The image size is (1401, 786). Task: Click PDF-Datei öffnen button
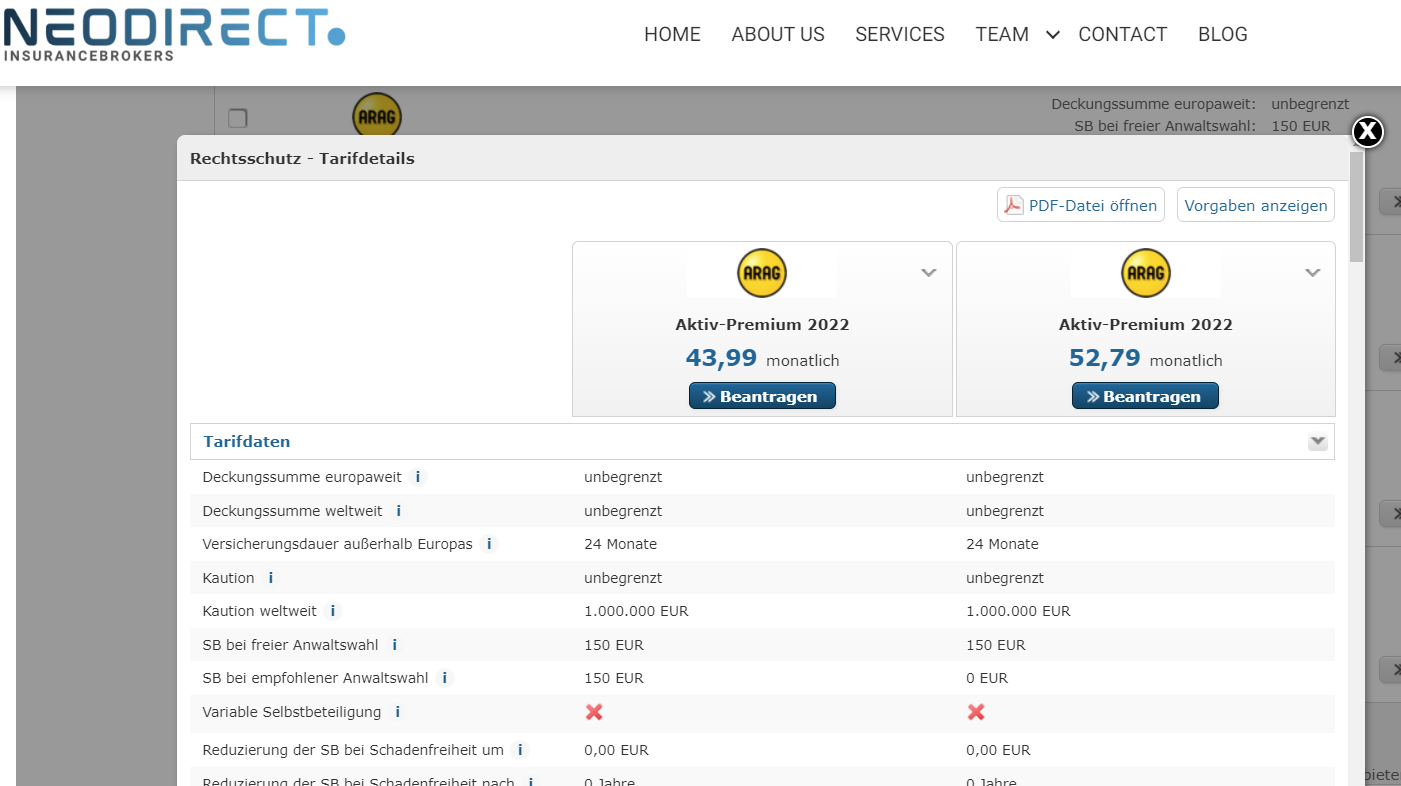pos(1081,205)
